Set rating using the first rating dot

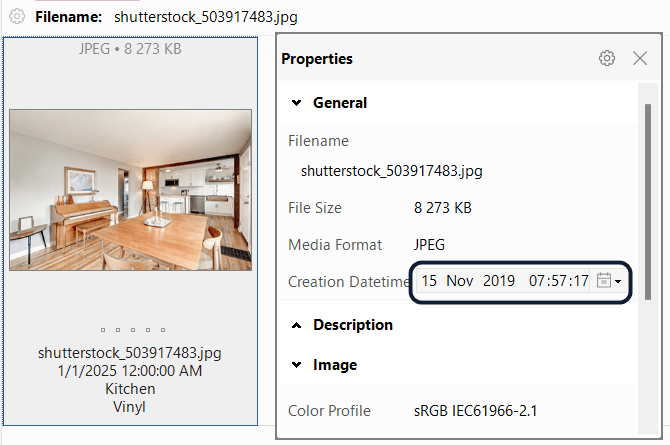(102, 329)
